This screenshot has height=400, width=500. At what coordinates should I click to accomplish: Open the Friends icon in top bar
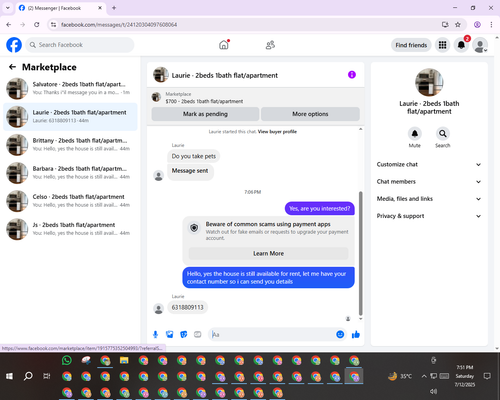(x=270, y=45)
